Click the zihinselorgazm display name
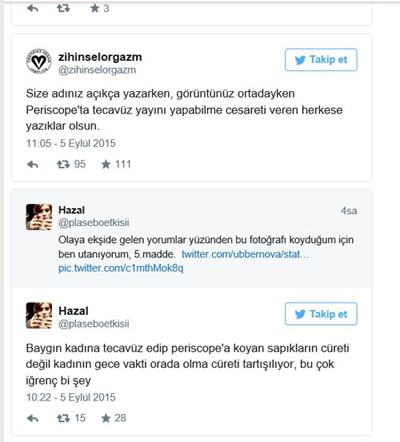 [100, 57]
